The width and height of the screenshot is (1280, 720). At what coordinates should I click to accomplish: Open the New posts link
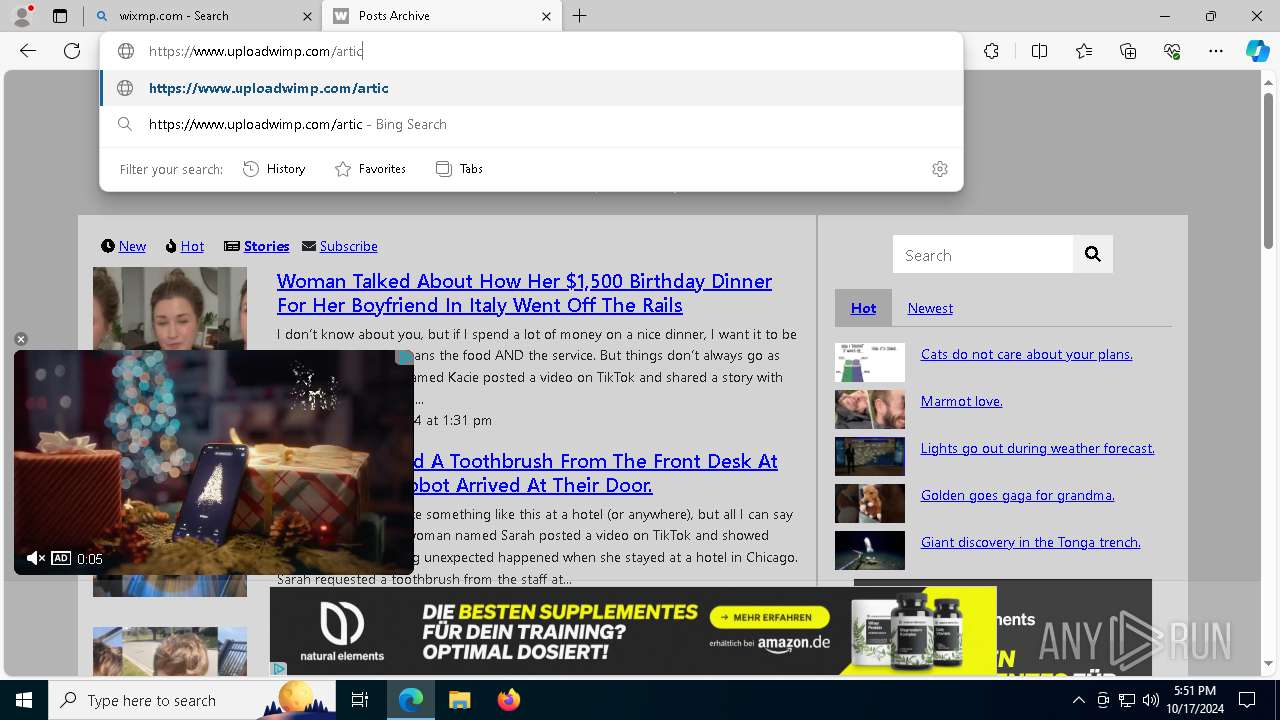pyautogui.click(x=132, y=246)
